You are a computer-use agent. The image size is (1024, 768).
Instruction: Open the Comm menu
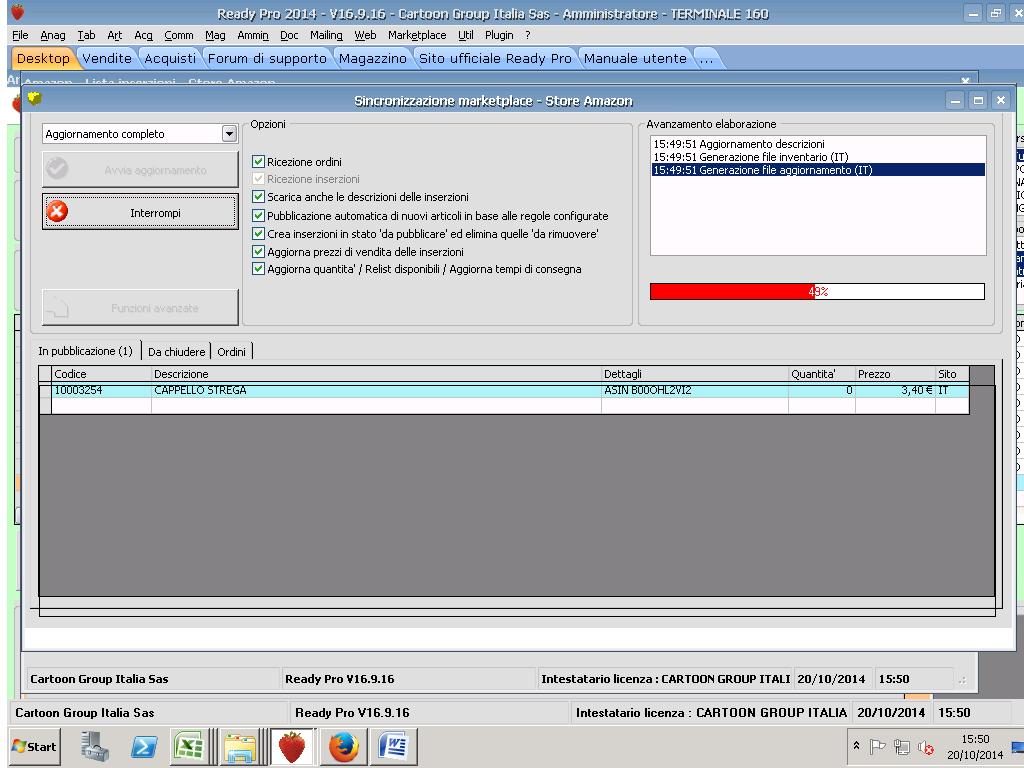179,35
